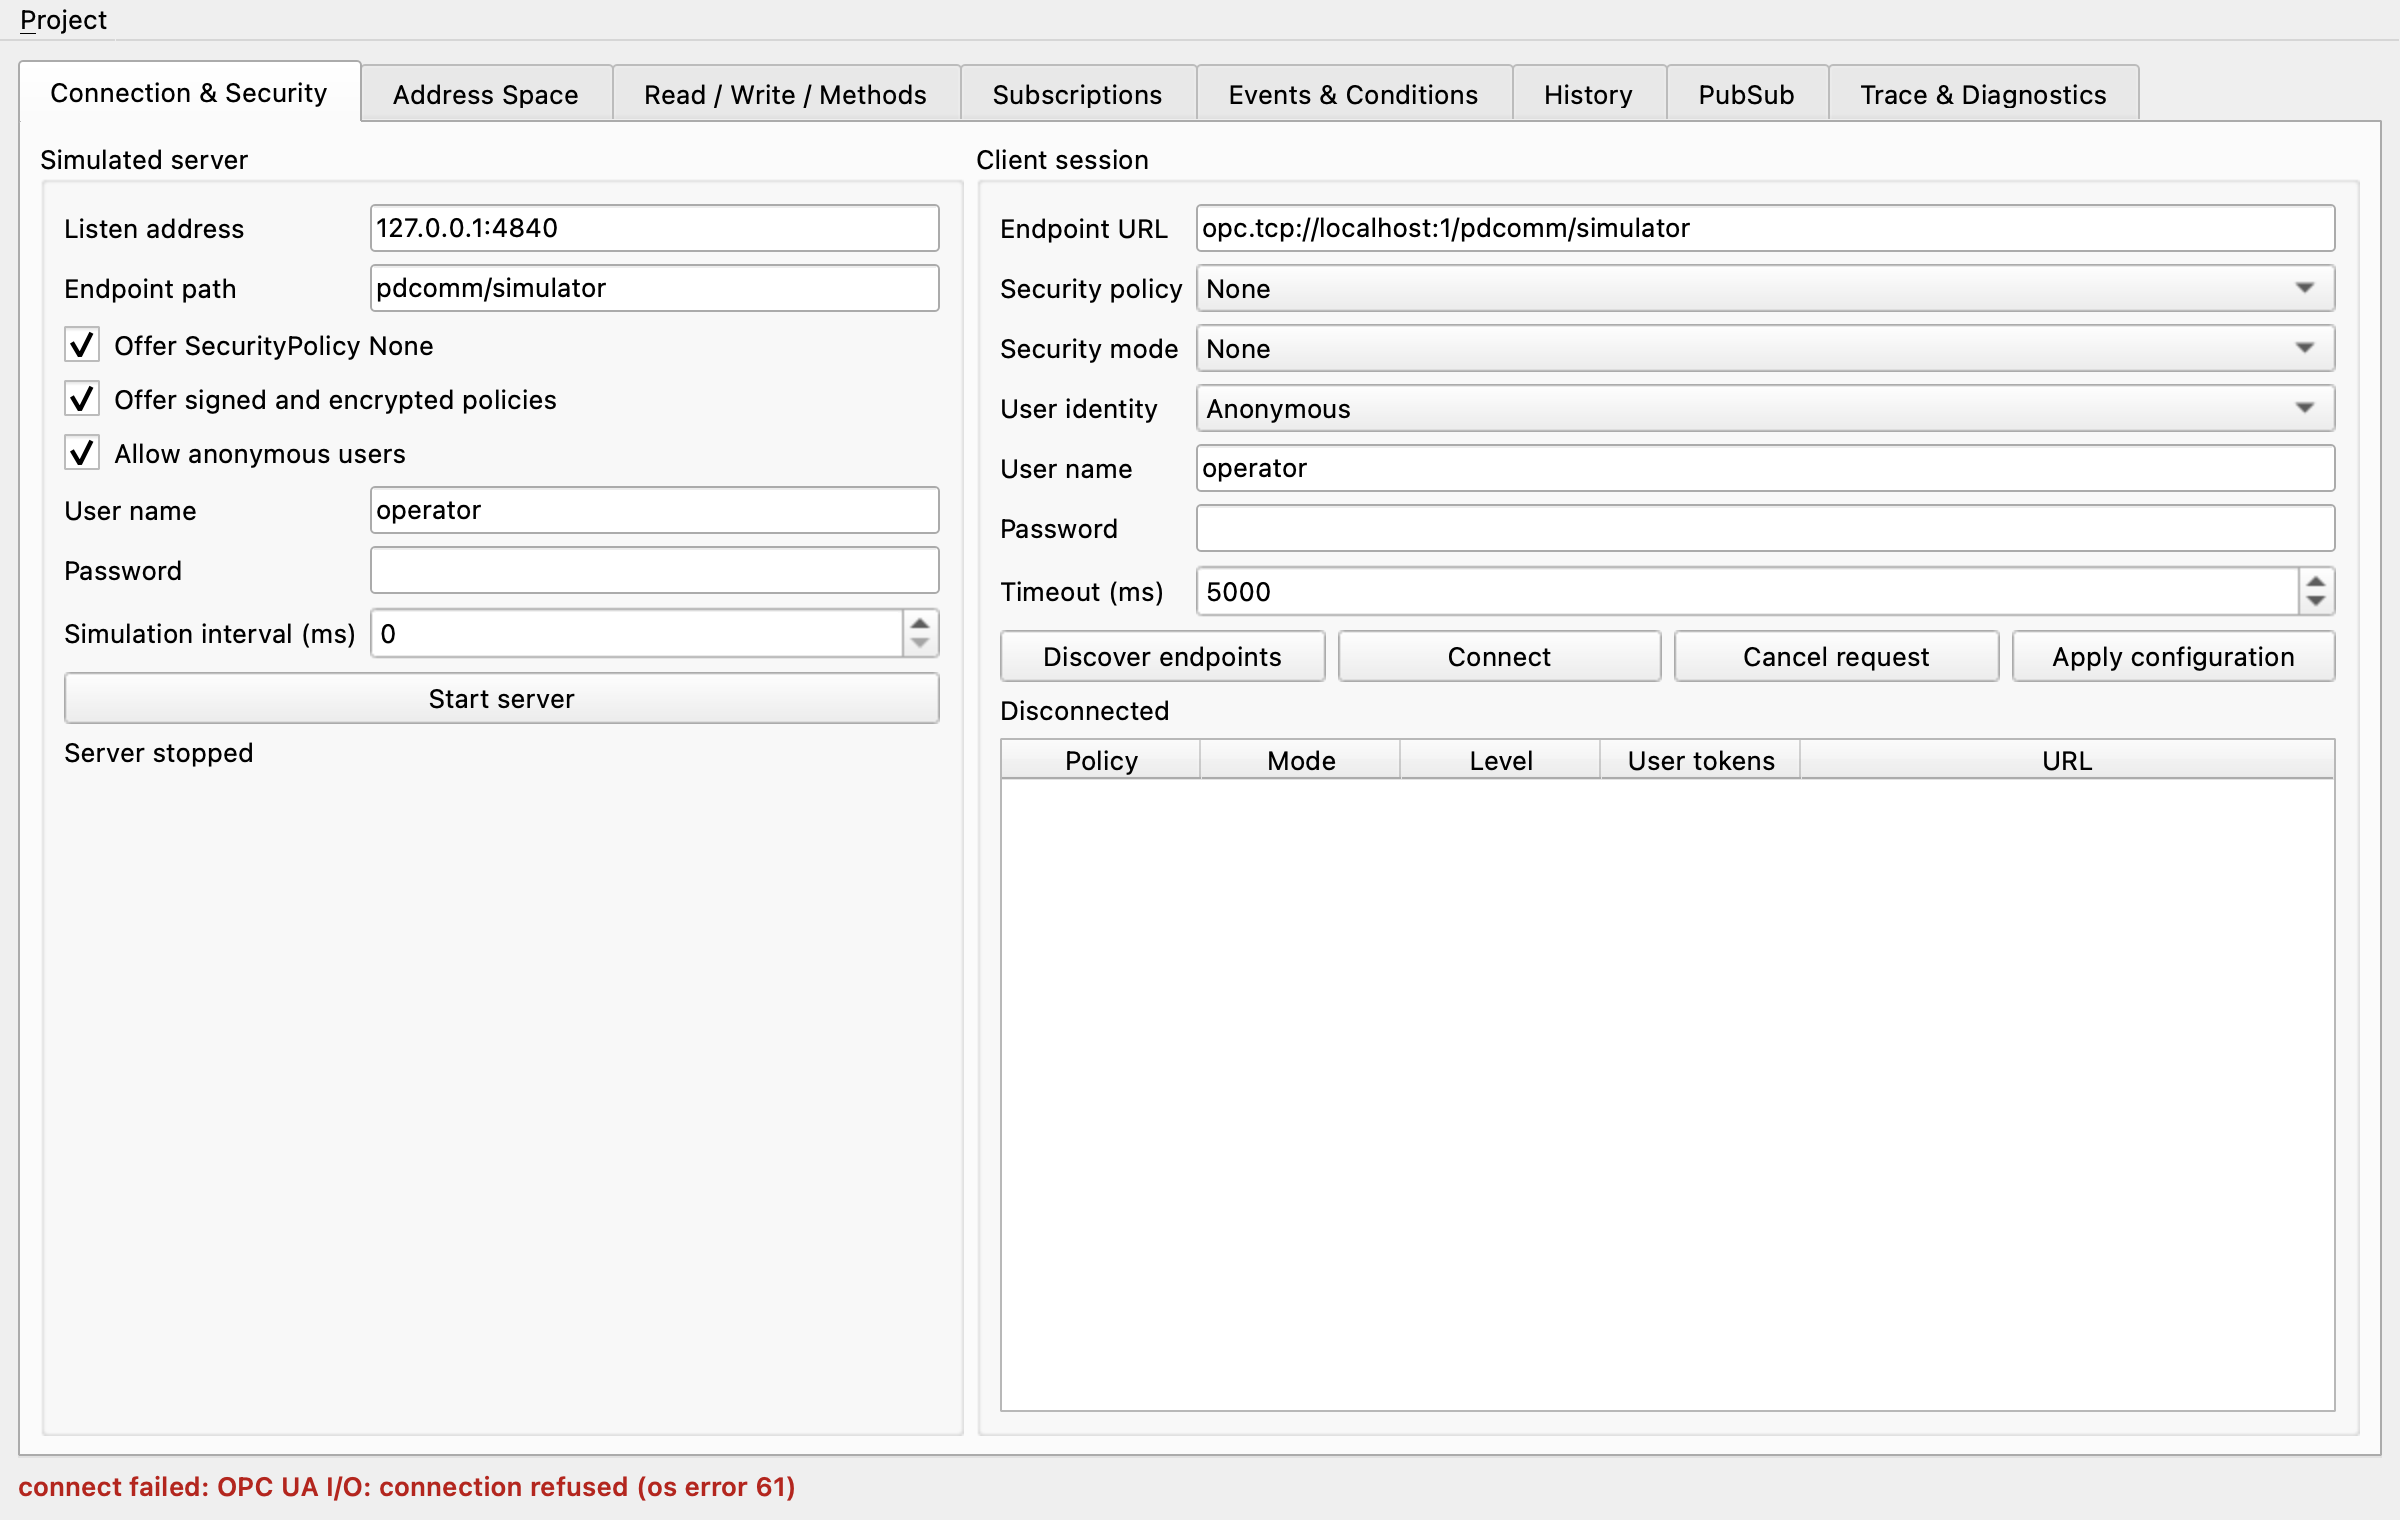The height and width of the screenshot is (1520, 2400).
Task: Expand the Security policy dropdown
Action: (1765, 288)
